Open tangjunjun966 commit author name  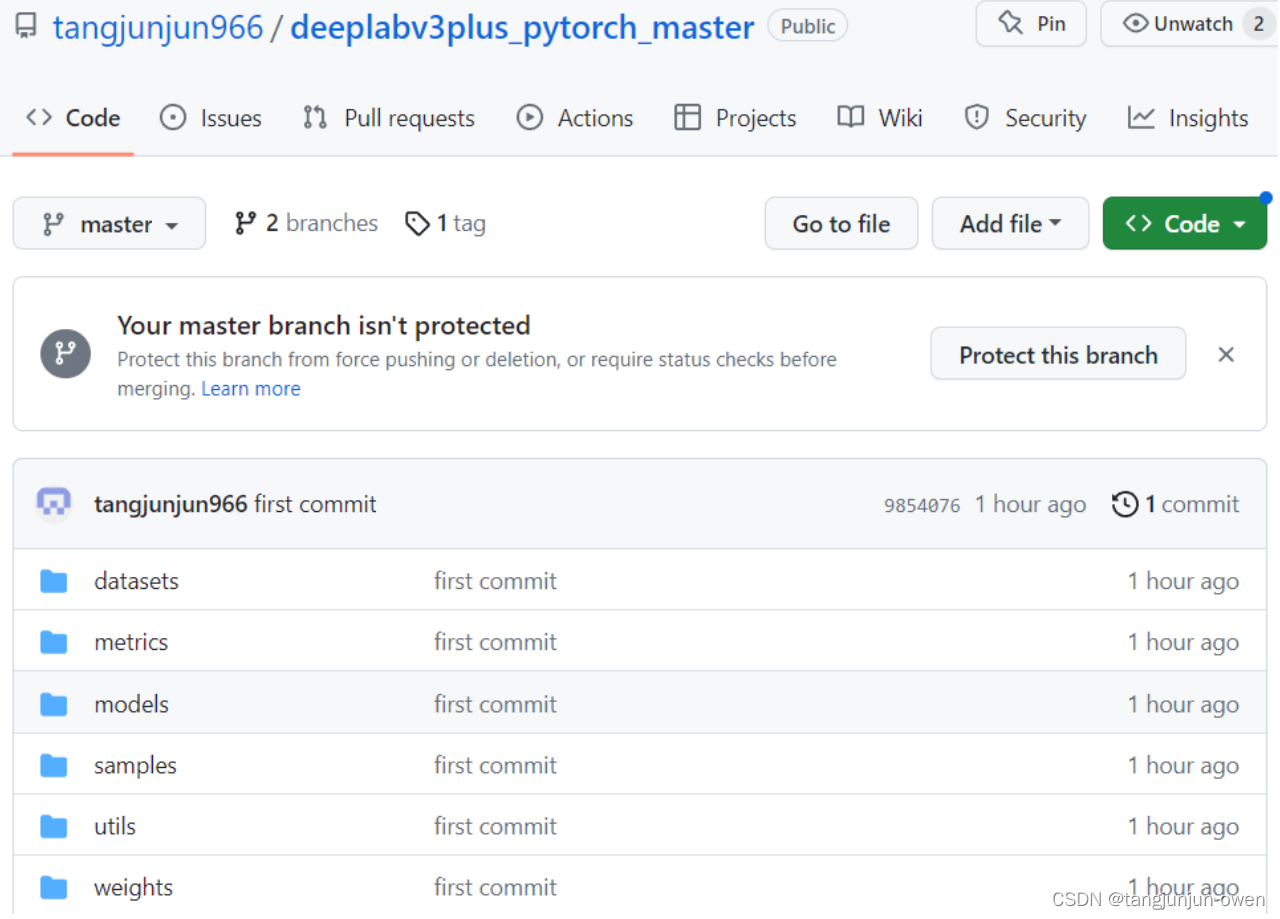point(170,504)
